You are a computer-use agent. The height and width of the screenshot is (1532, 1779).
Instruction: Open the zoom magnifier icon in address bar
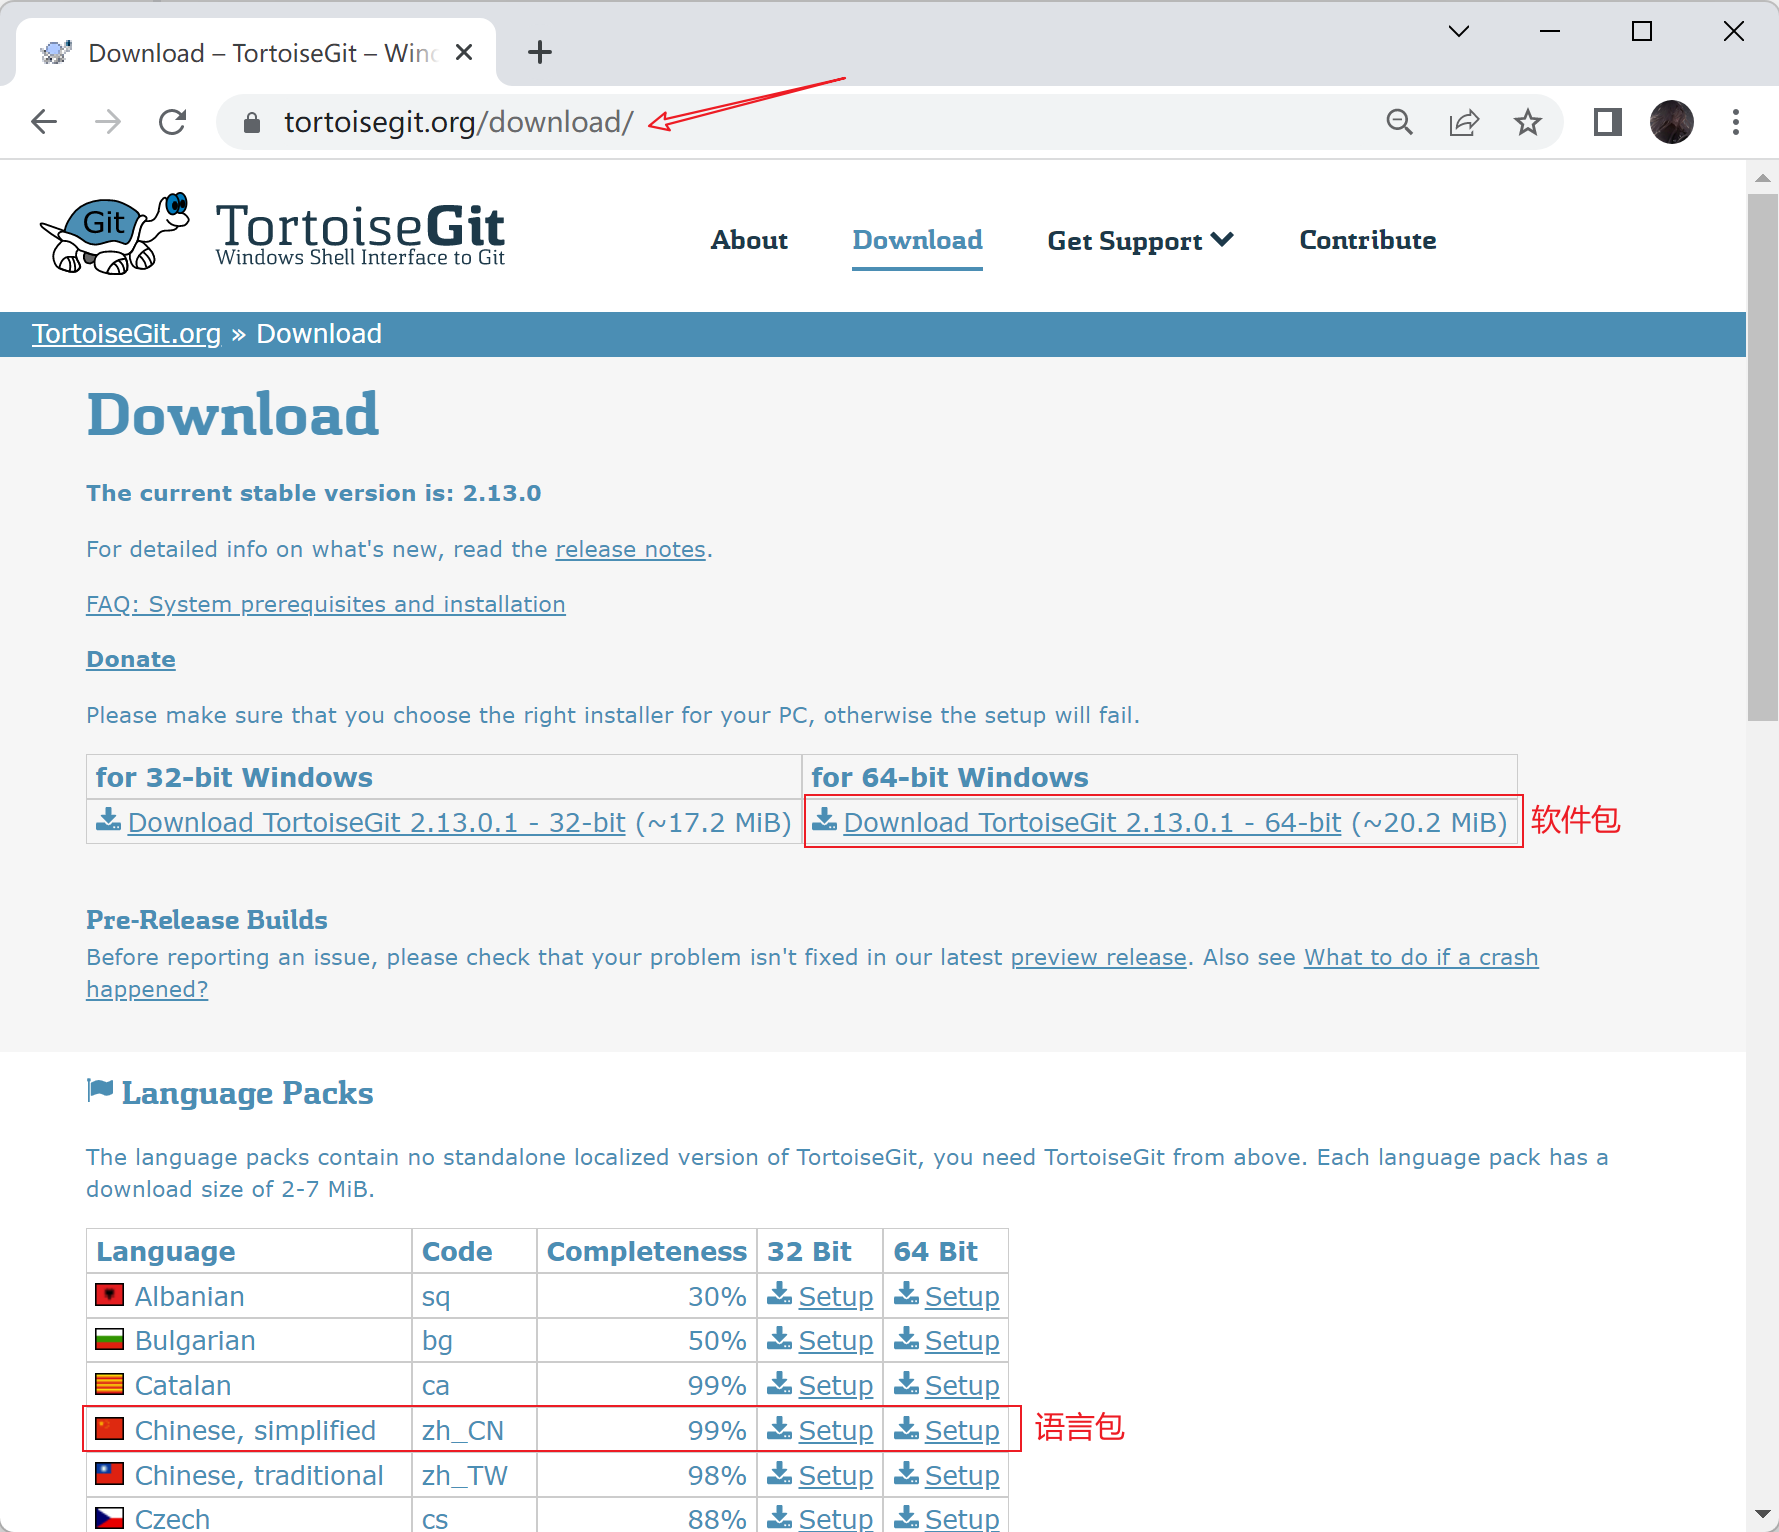coord(1399,122)
